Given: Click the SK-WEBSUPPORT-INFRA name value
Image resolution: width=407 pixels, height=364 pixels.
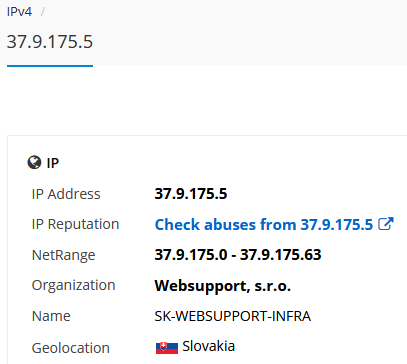Looking at the screenshot, I should (x=233, y=316).
